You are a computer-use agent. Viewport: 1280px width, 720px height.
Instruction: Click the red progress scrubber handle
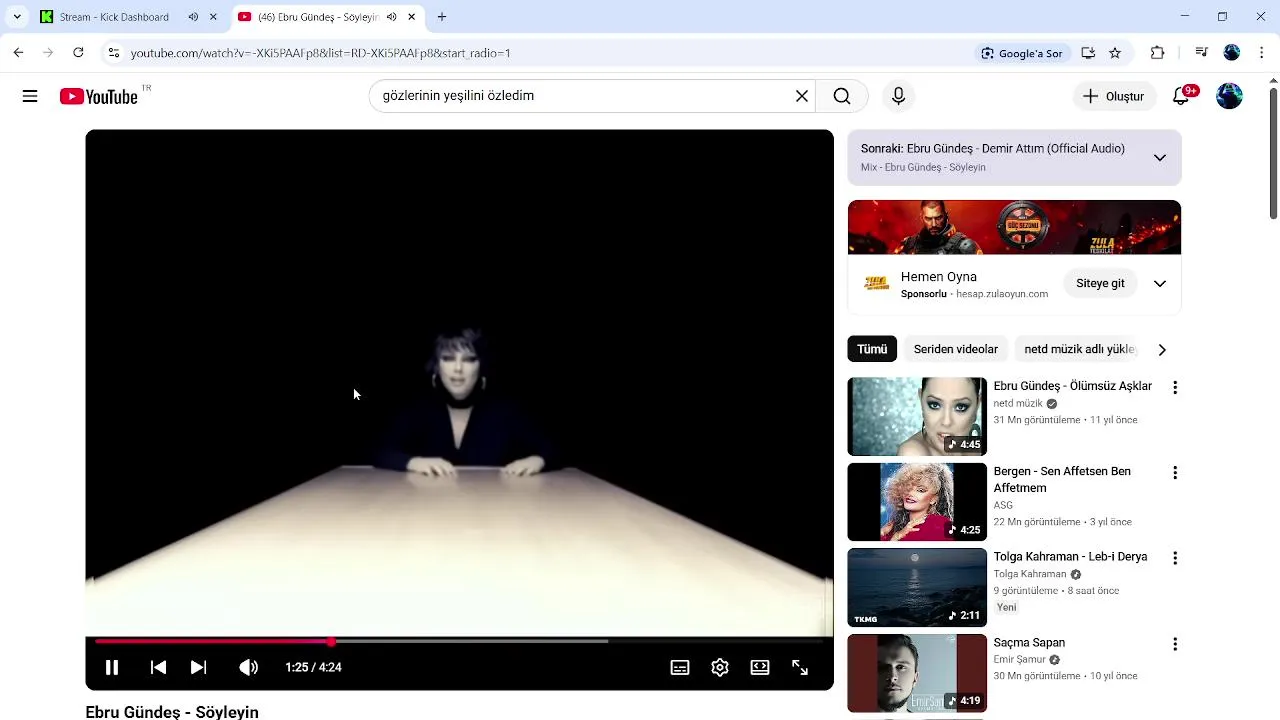[331, 641]
